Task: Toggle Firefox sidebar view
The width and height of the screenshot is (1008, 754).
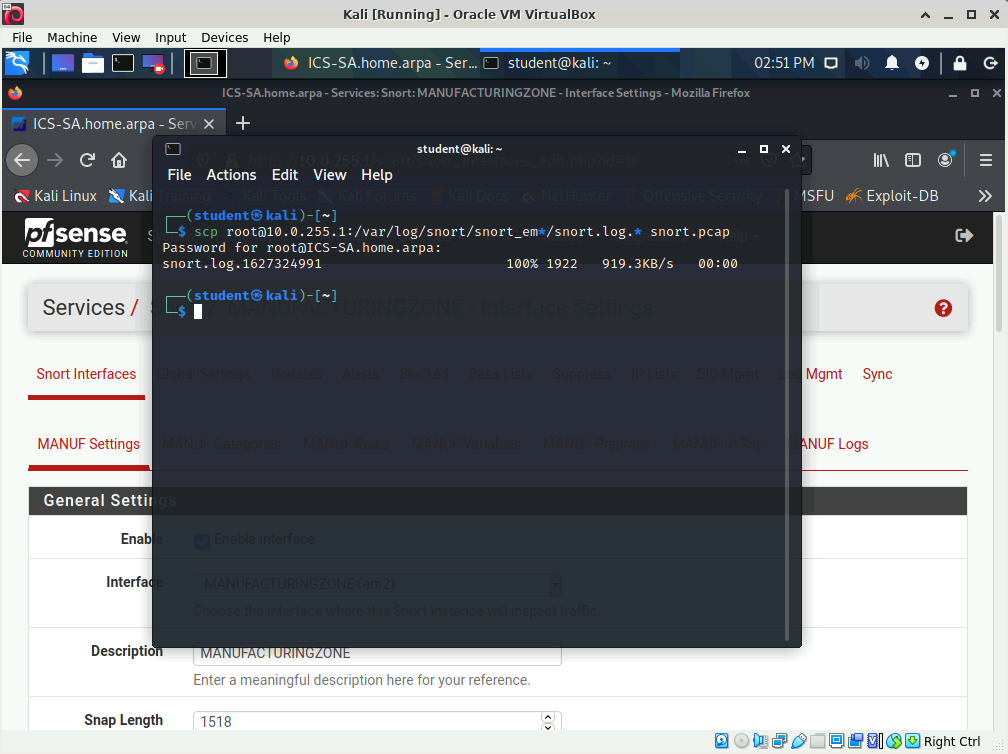Action: (x=913, y=160)
